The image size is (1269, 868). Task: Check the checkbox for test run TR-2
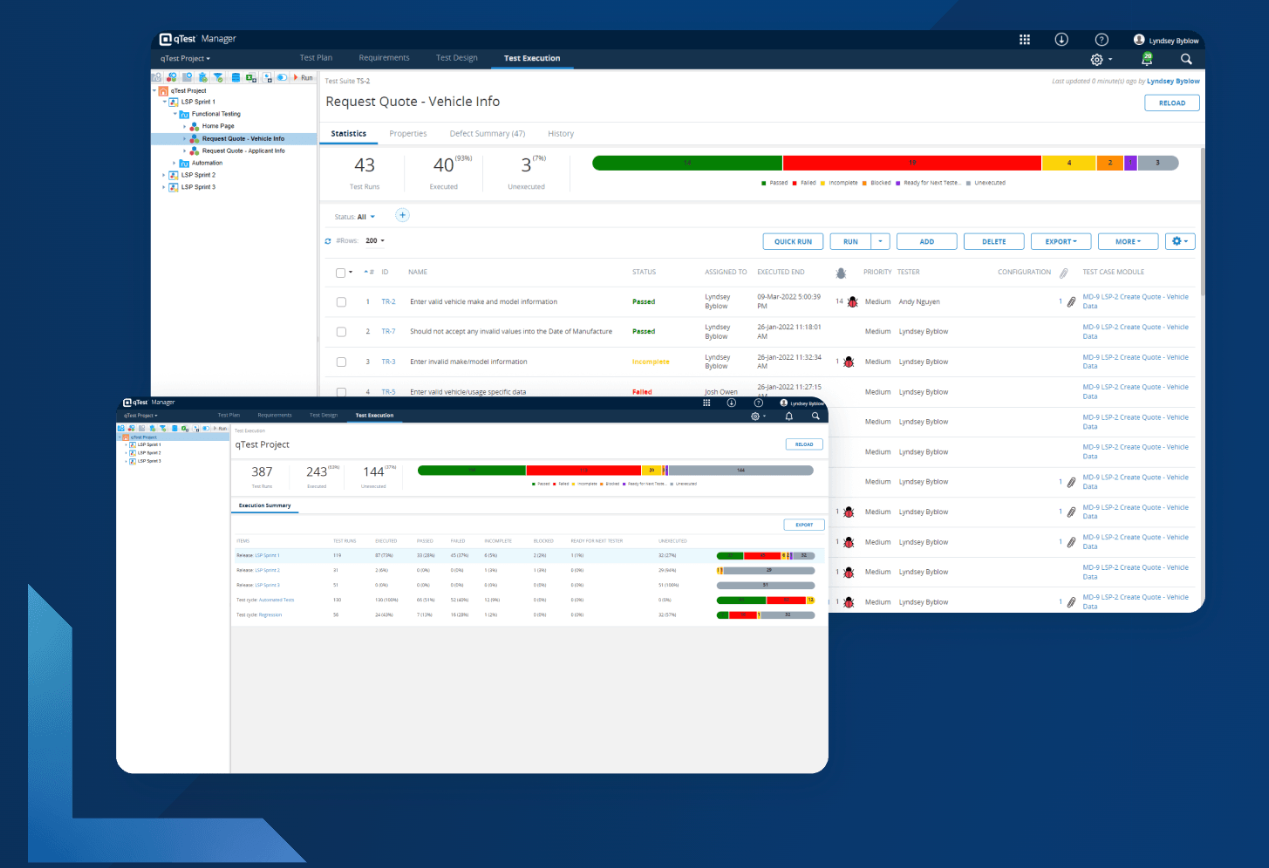click(339, 301)
